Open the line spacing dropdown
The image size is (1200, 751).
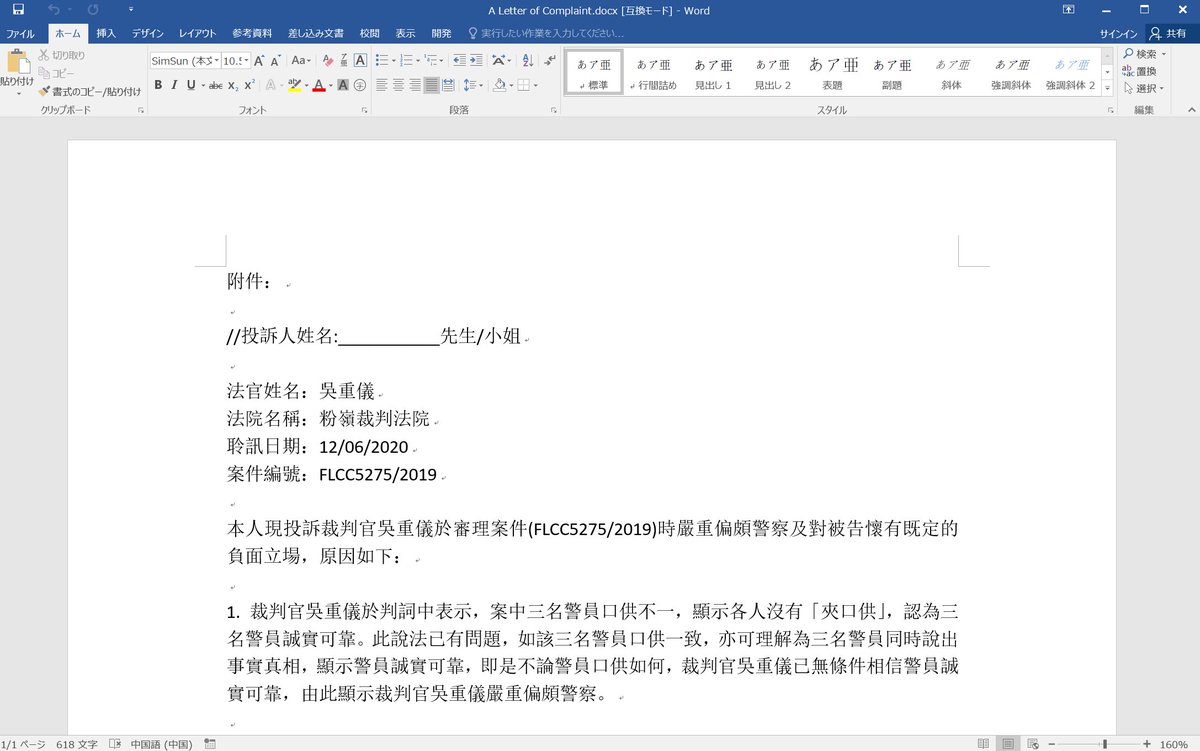(x=473, y=85)
